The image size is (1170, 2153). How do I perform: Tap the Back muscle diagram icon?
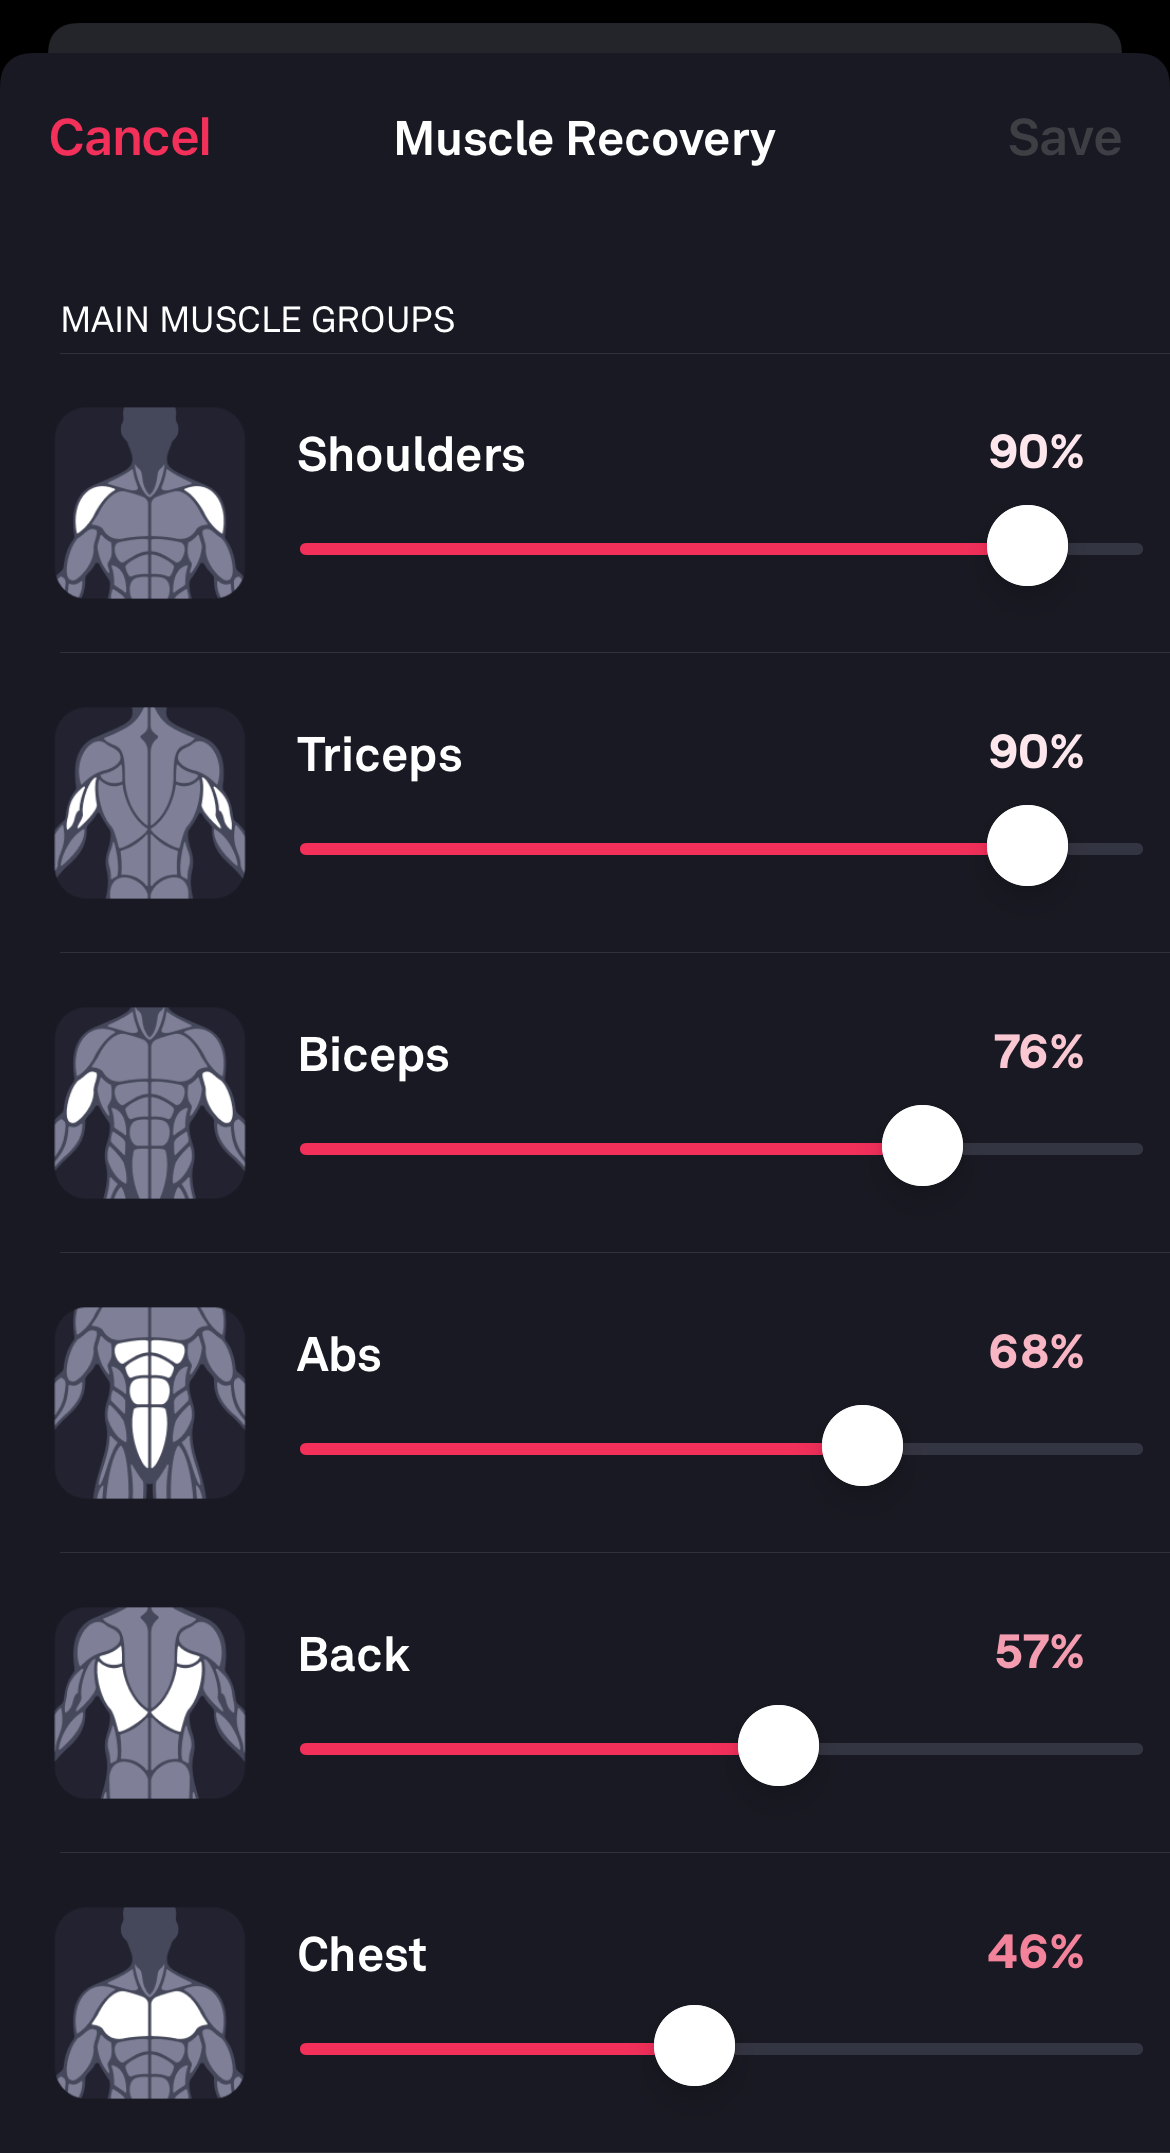coord(150,1702)
